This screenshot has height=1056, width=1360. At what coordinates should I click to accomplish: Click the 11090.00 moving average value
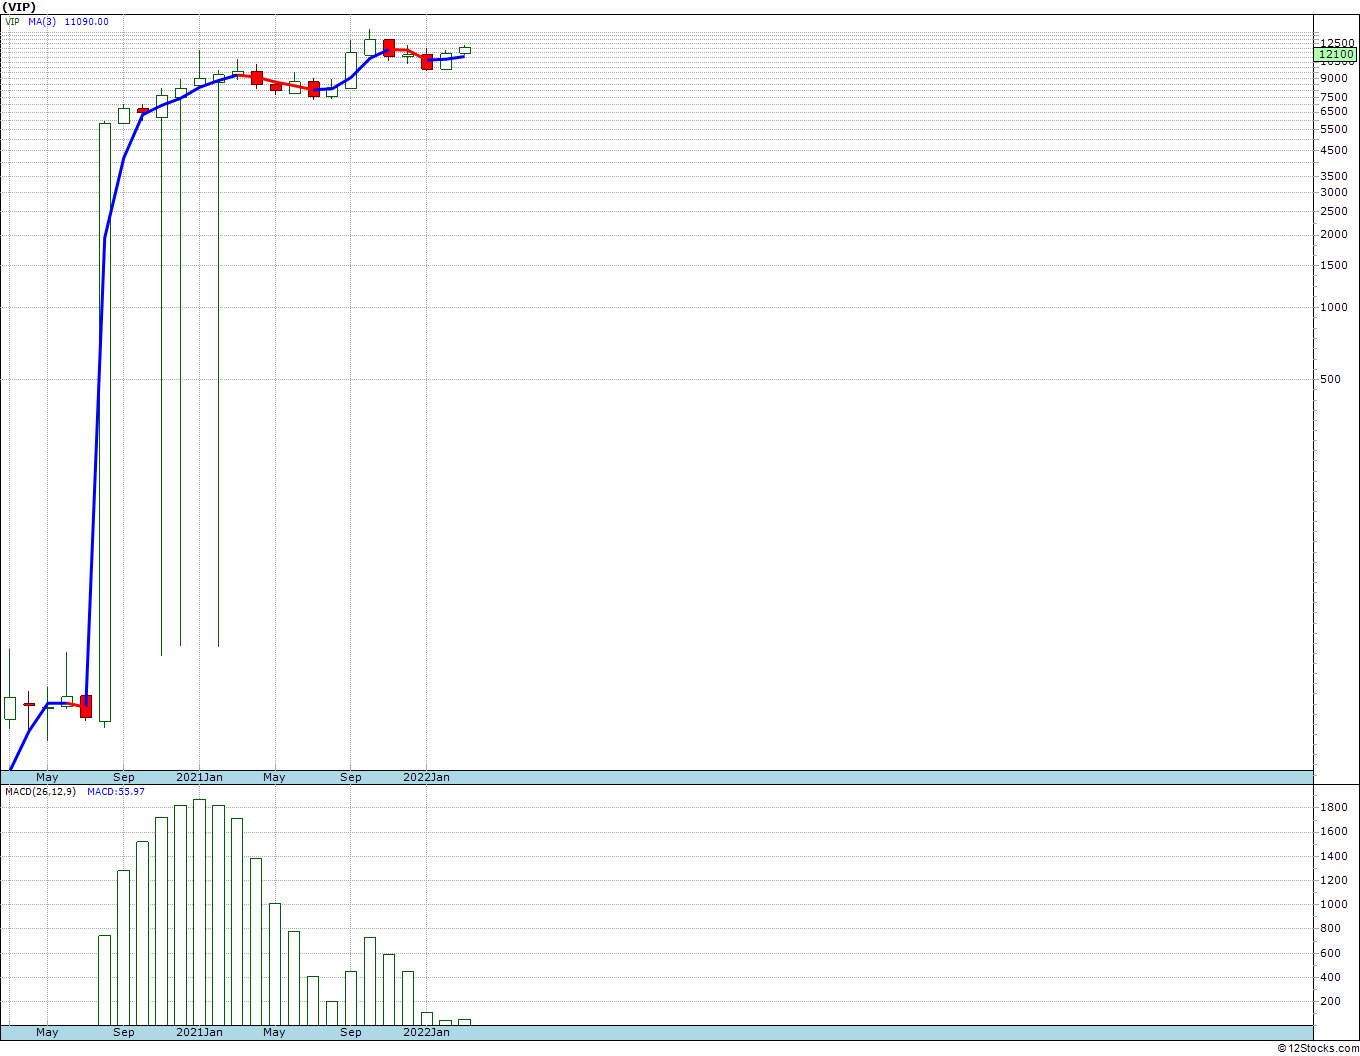pos(87,22)
